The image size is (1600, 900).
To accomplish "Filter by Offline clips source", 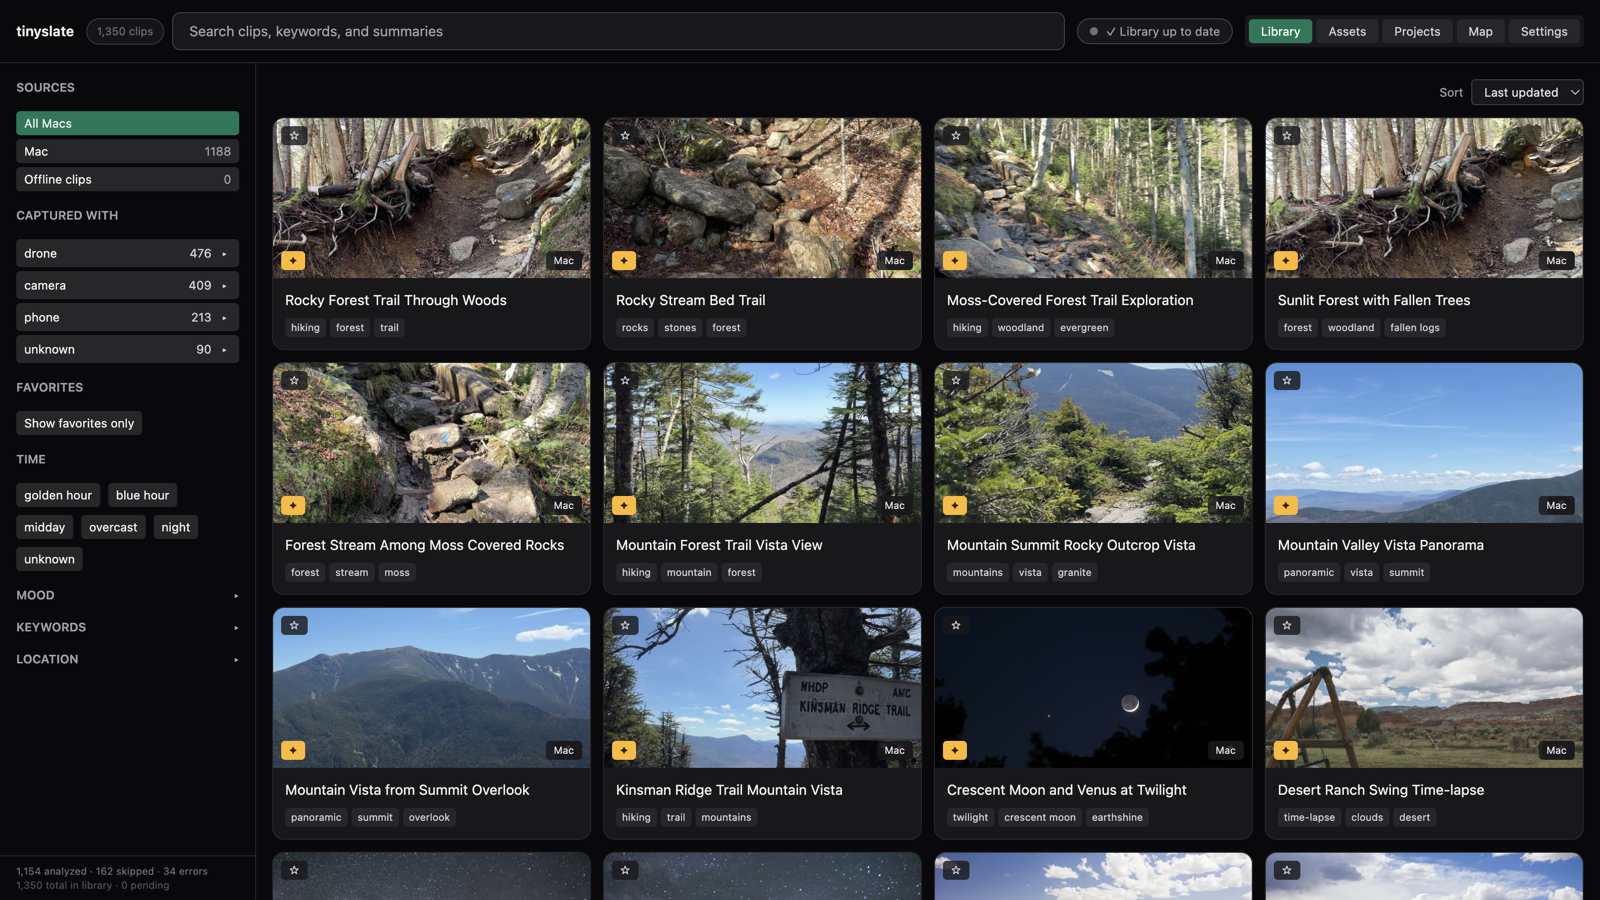I will (127, 179).
